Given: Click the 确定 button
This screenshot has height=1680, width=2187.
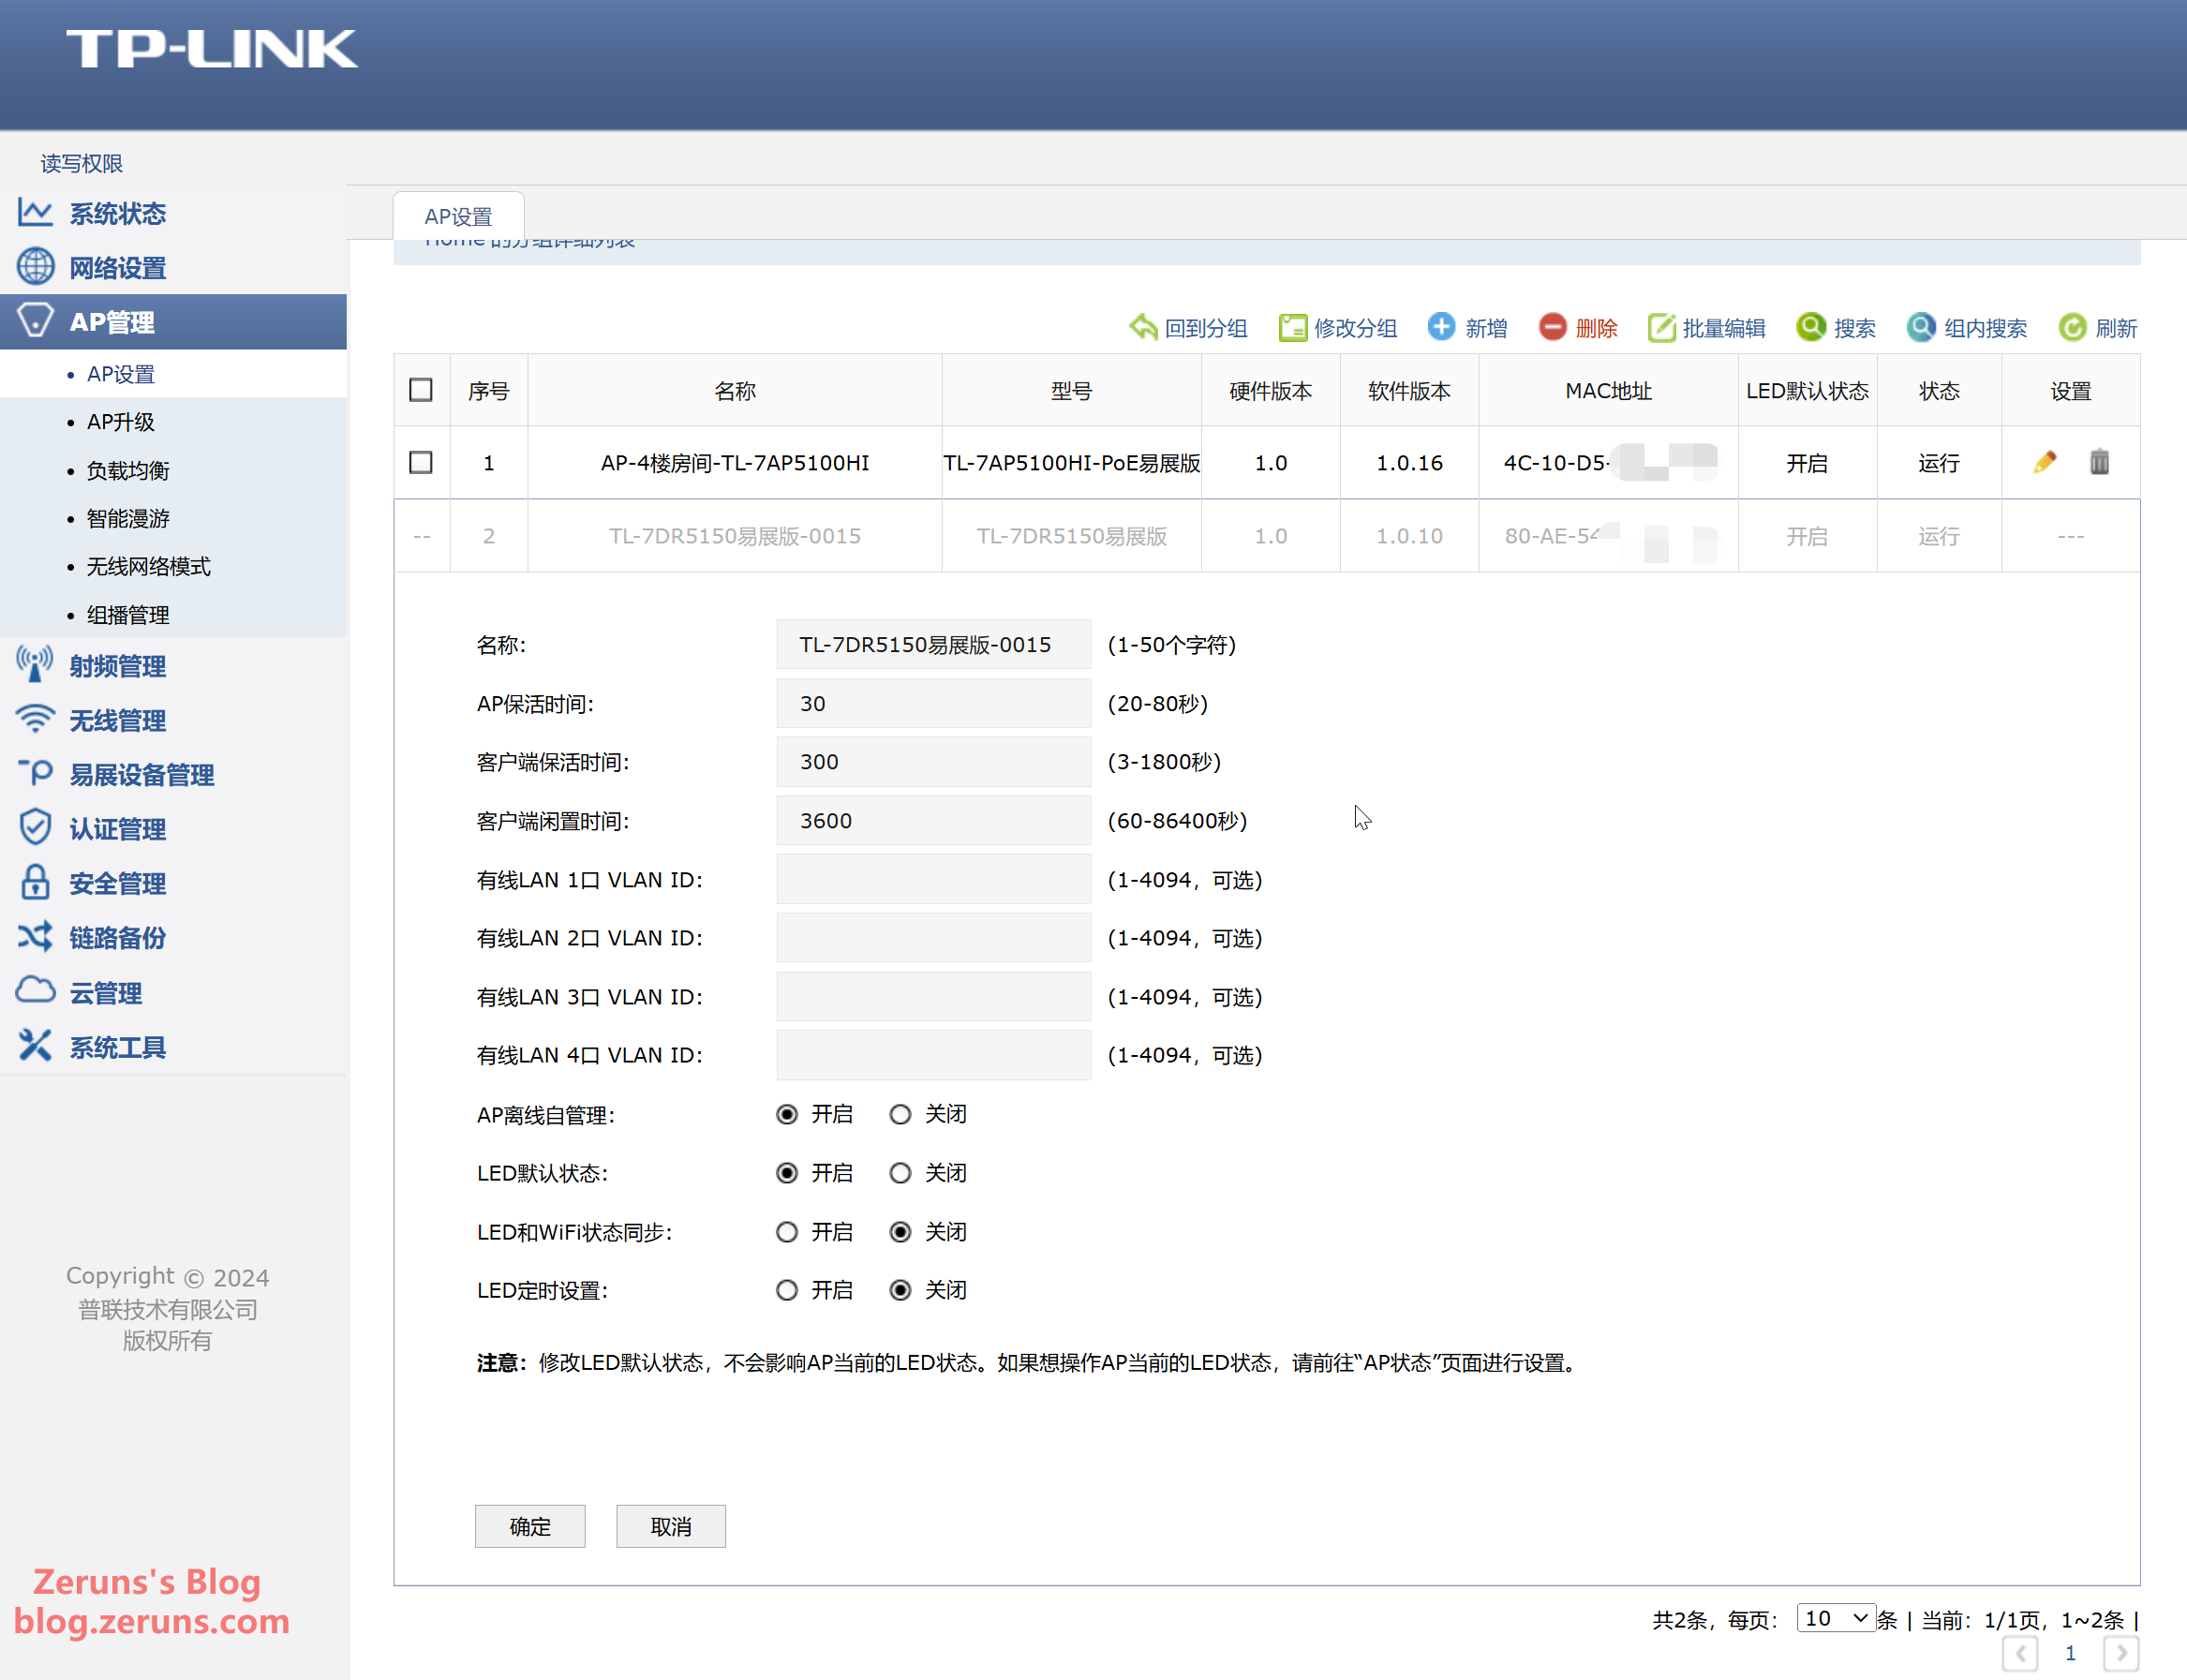Looking at the screenshot, I should 530,1526.
